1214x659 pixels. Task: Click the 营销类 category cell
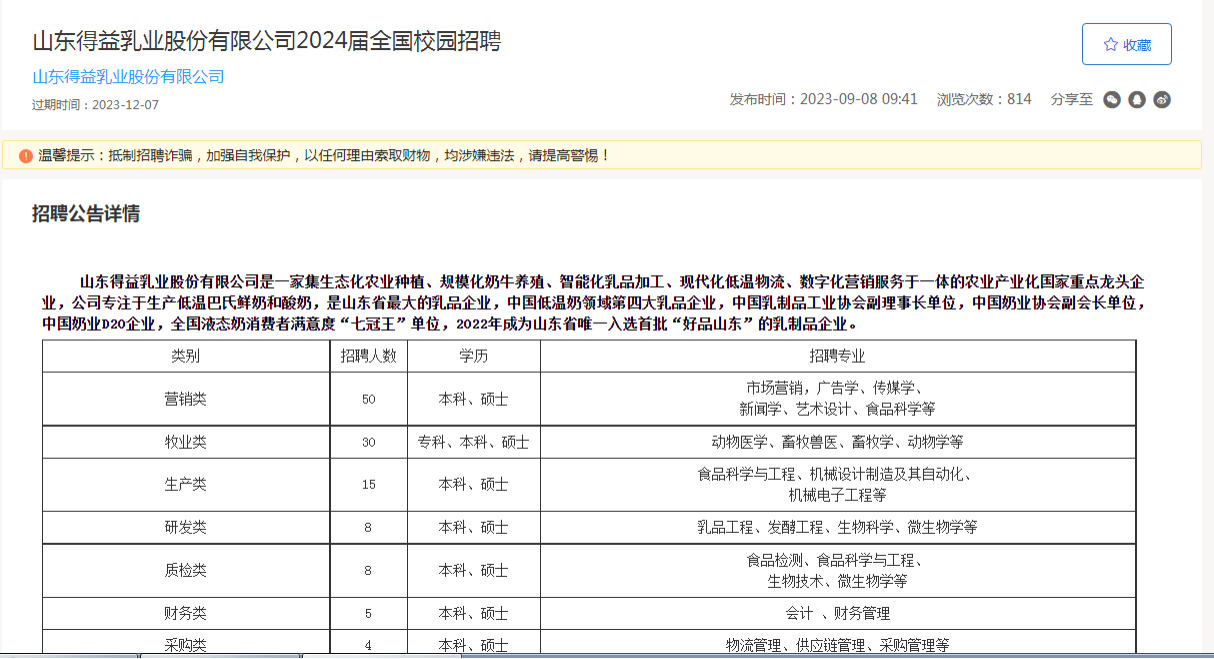coord(186,399)
